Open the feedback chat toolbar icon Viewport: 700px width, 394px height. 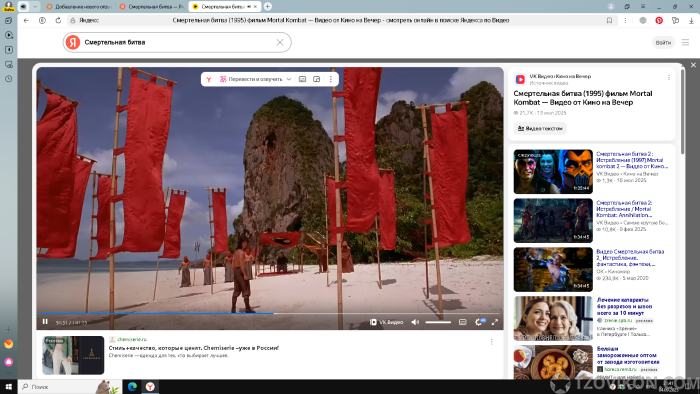(x=675, y=21)
